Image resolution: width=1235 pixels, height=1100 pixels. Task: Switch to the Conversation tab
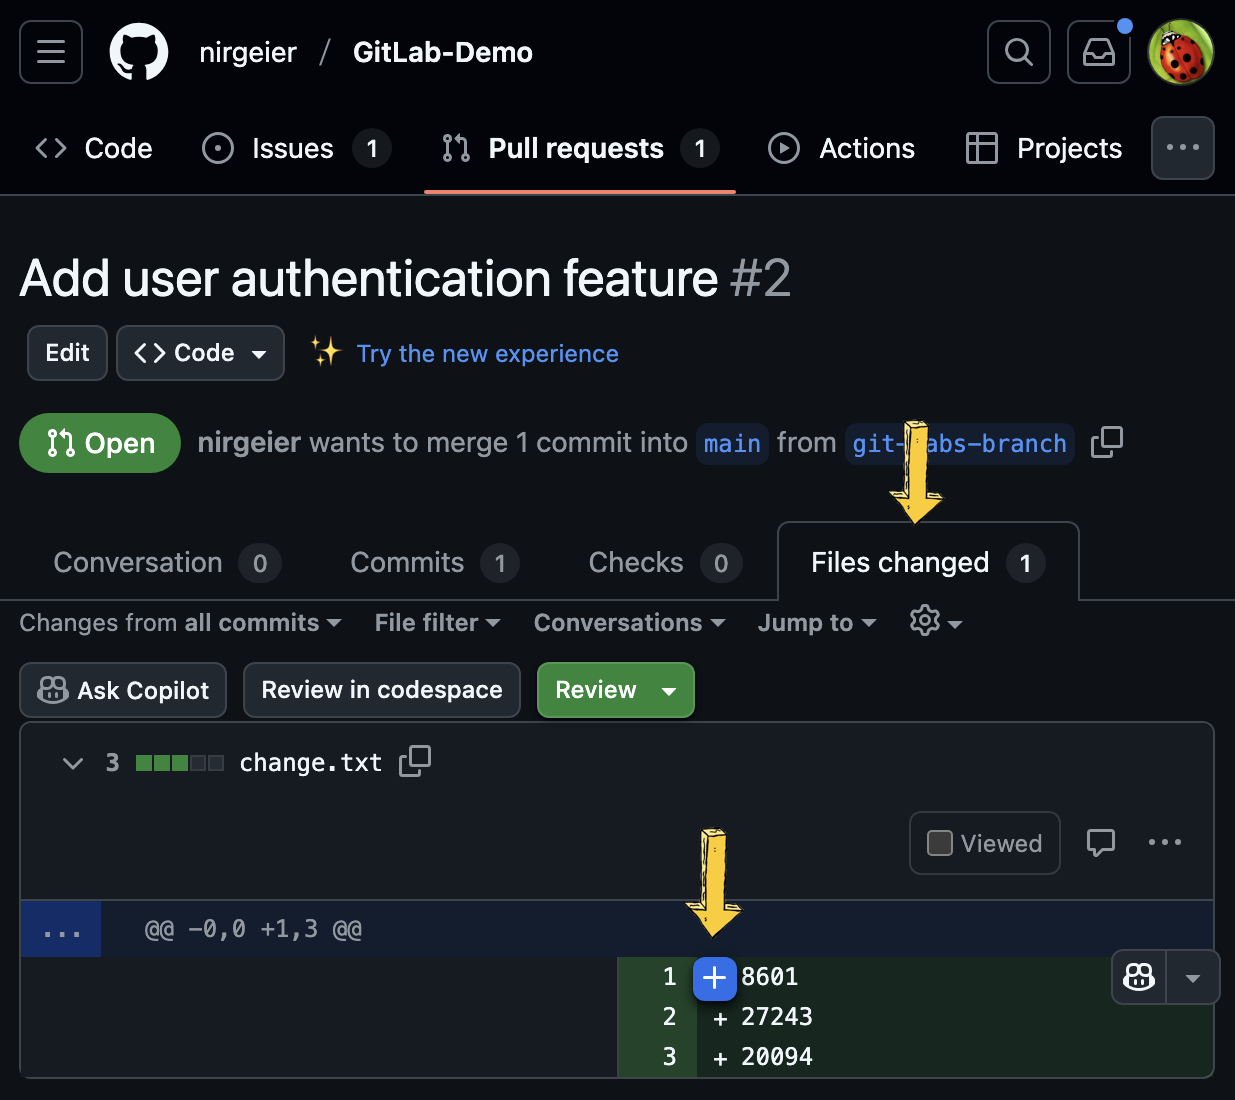166,563
